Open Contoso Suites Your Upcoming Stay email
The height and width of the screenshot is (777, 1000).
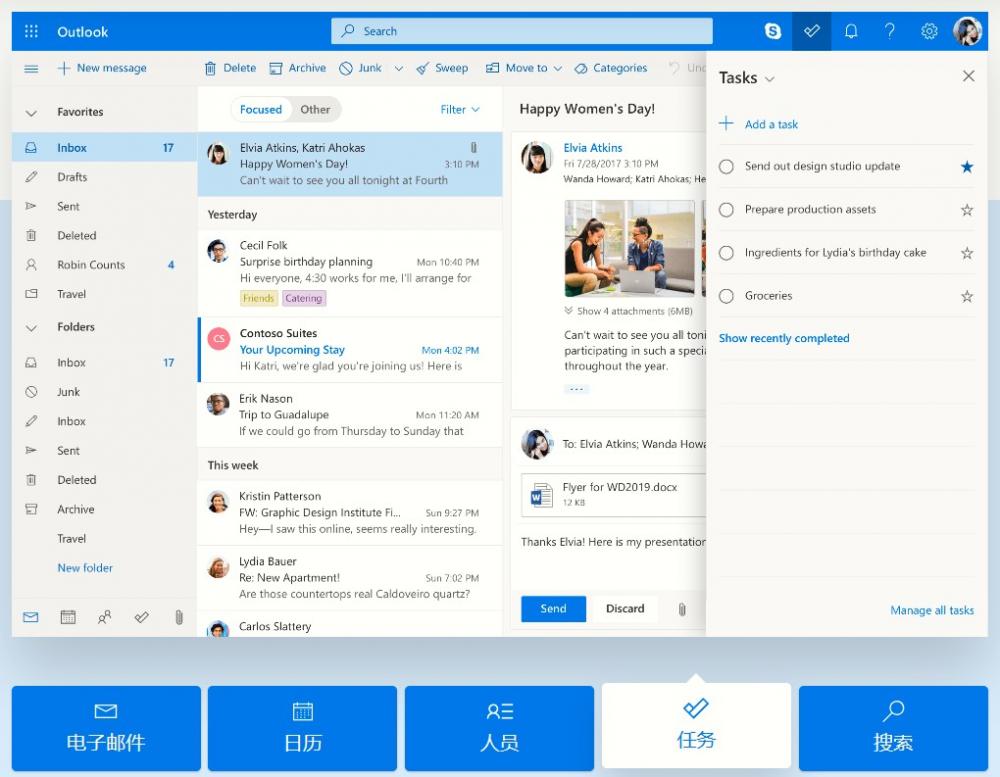tap(350, 350)
